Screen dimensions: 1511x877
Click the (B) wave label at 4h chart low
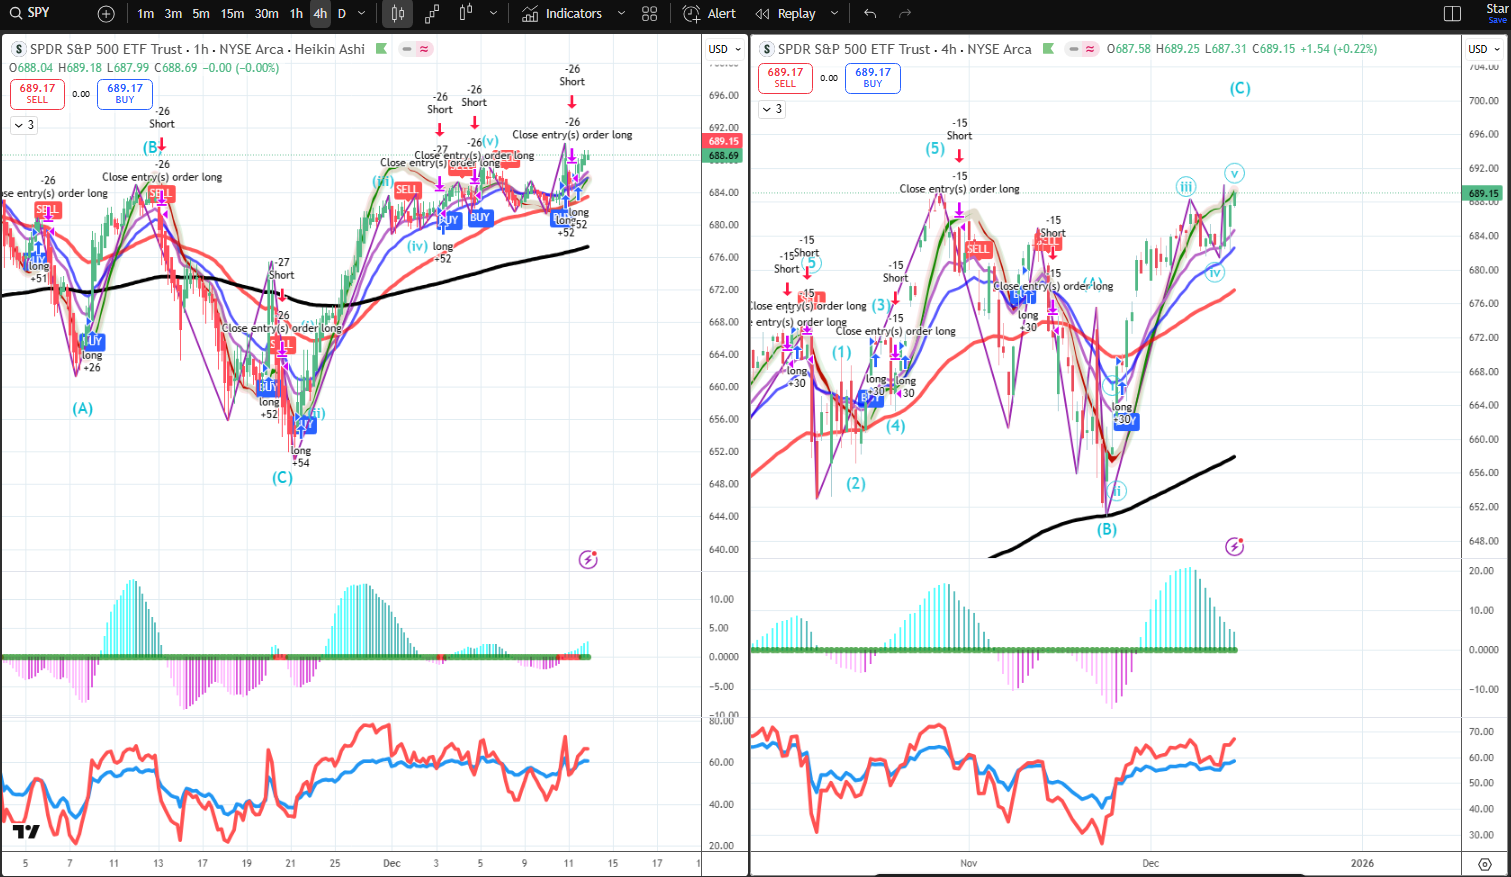click(1106, 530)
